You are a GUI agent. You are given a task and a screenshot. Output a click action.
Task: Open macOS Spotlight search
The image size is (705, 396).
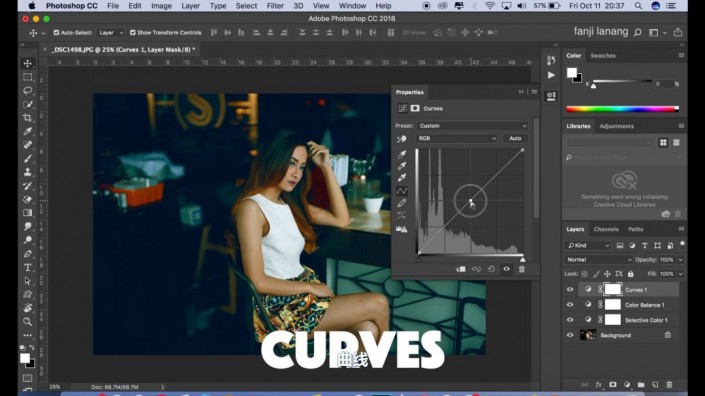(638, 6)
